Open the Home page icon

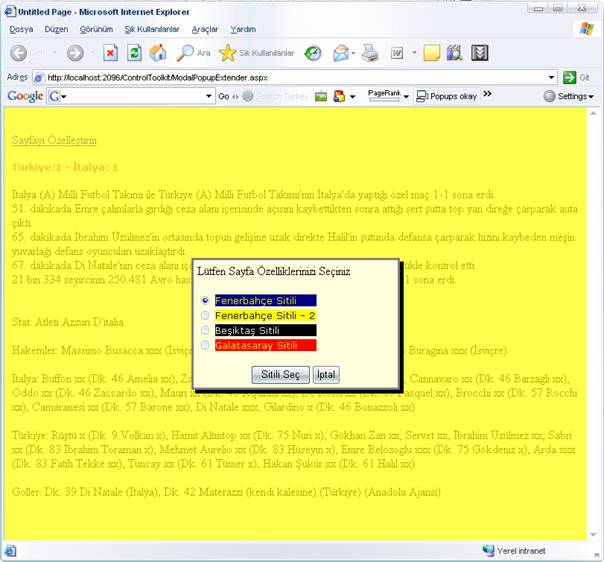[x=158, y=53]
